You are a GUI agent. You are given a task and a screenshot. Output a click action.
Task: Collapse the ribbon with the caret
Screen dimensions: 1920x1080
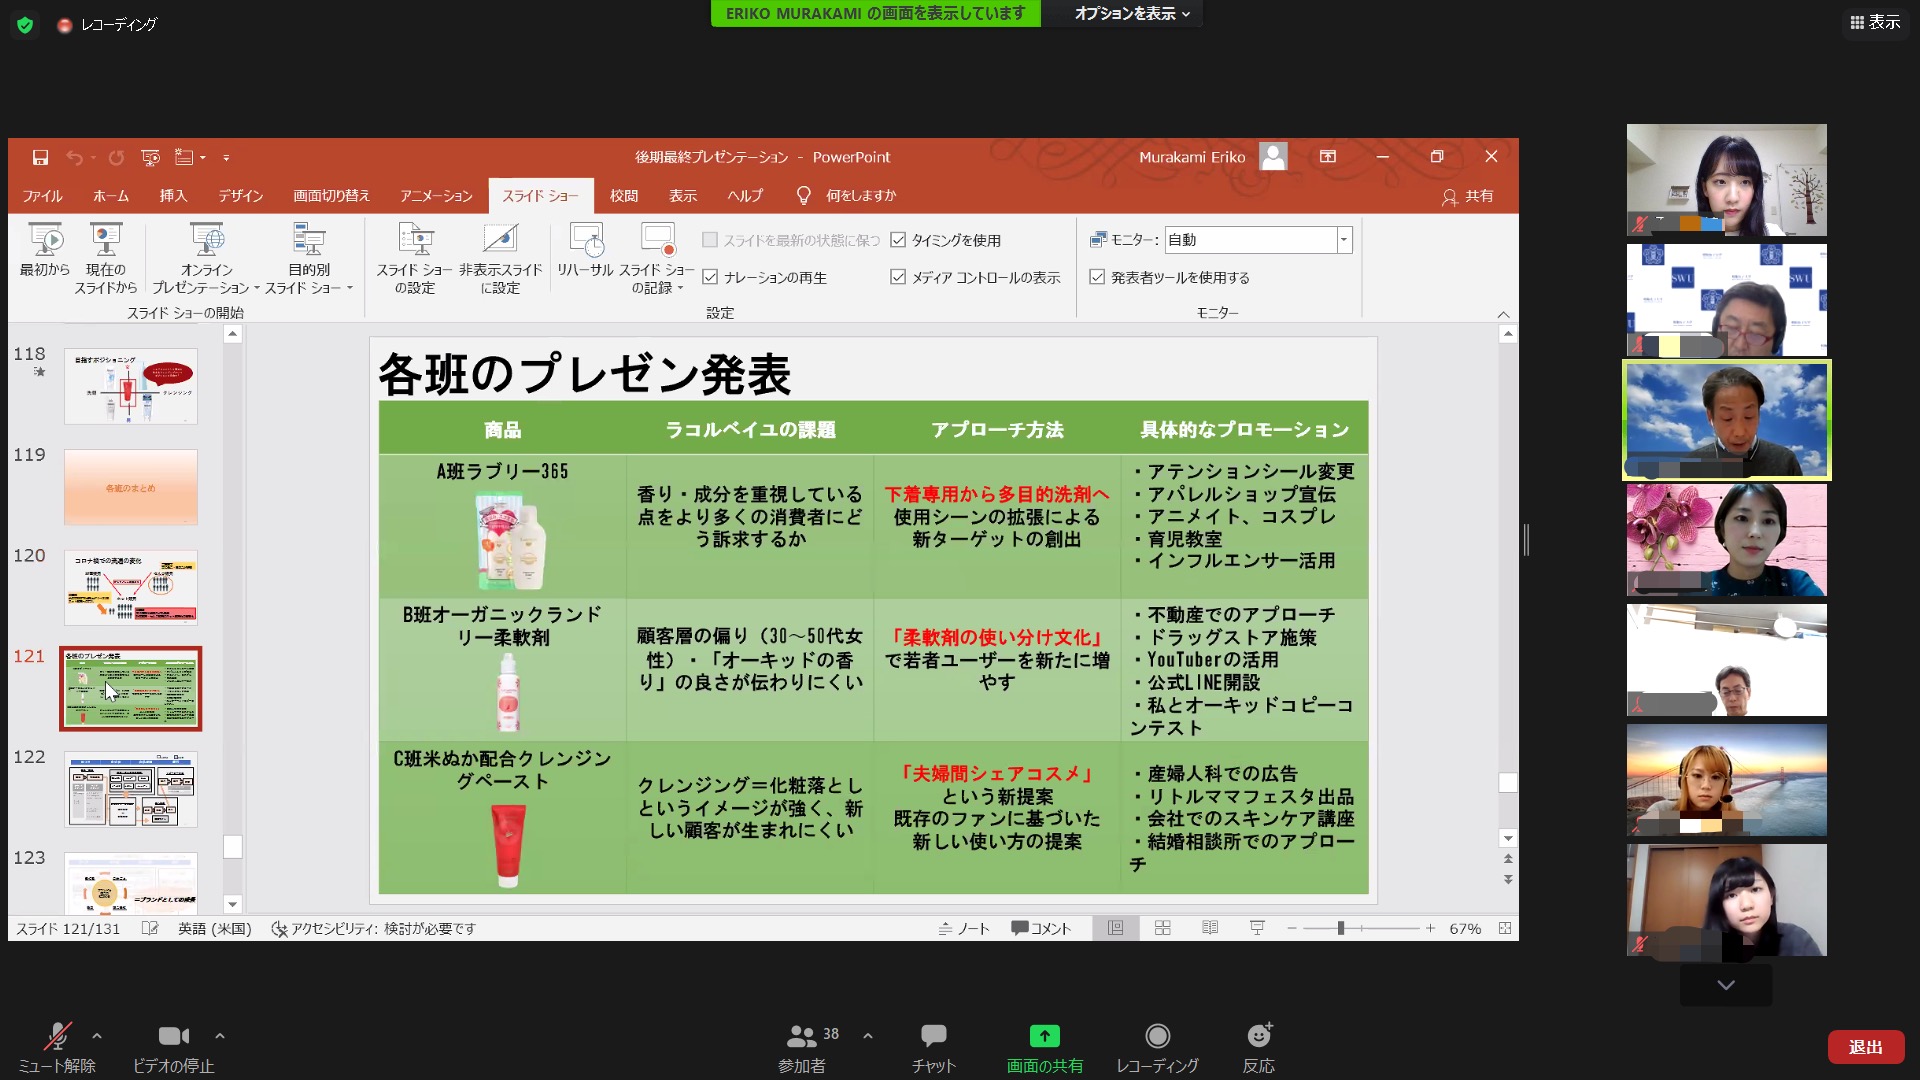[x=1503, y=314]
